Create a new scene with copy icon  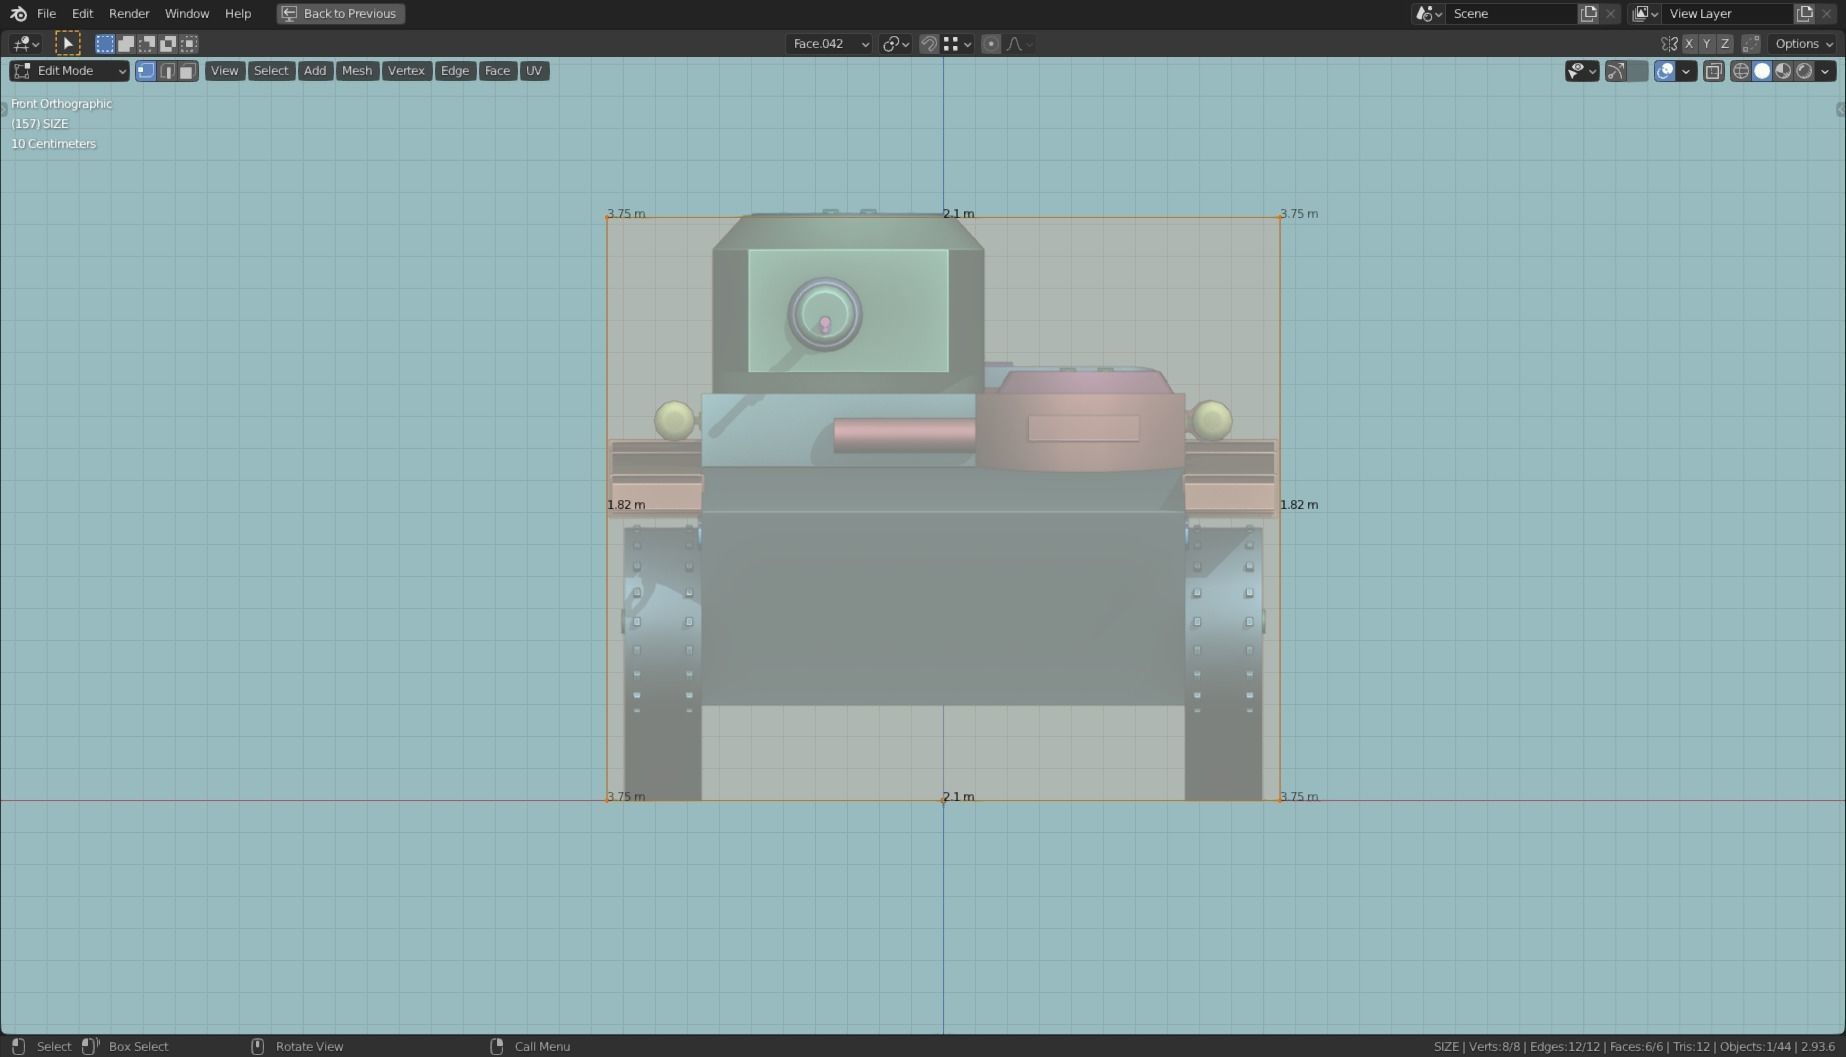point(1588,13)
